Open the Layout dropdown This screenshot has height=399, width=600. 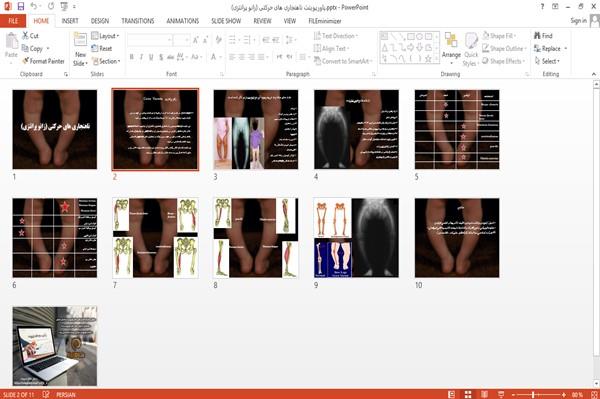[x=106, y=36]
